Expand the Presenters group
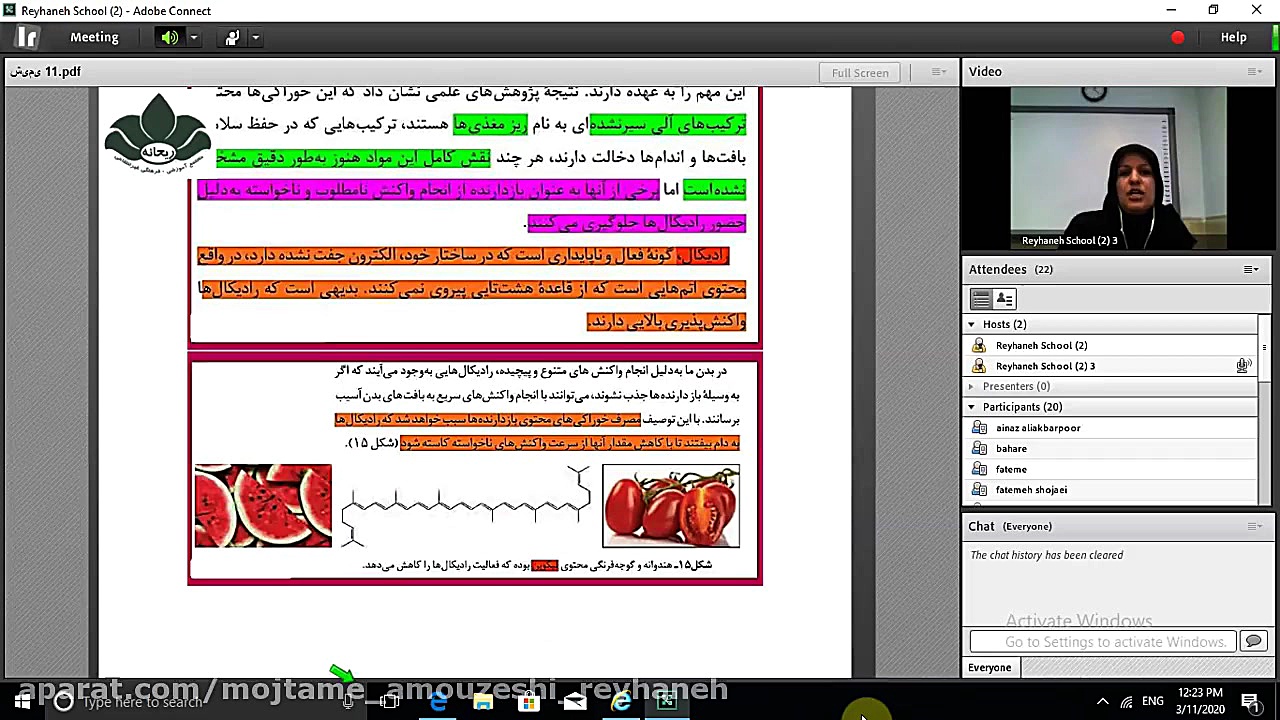Viewport: 1280px width, 720px height. point(971,386)
